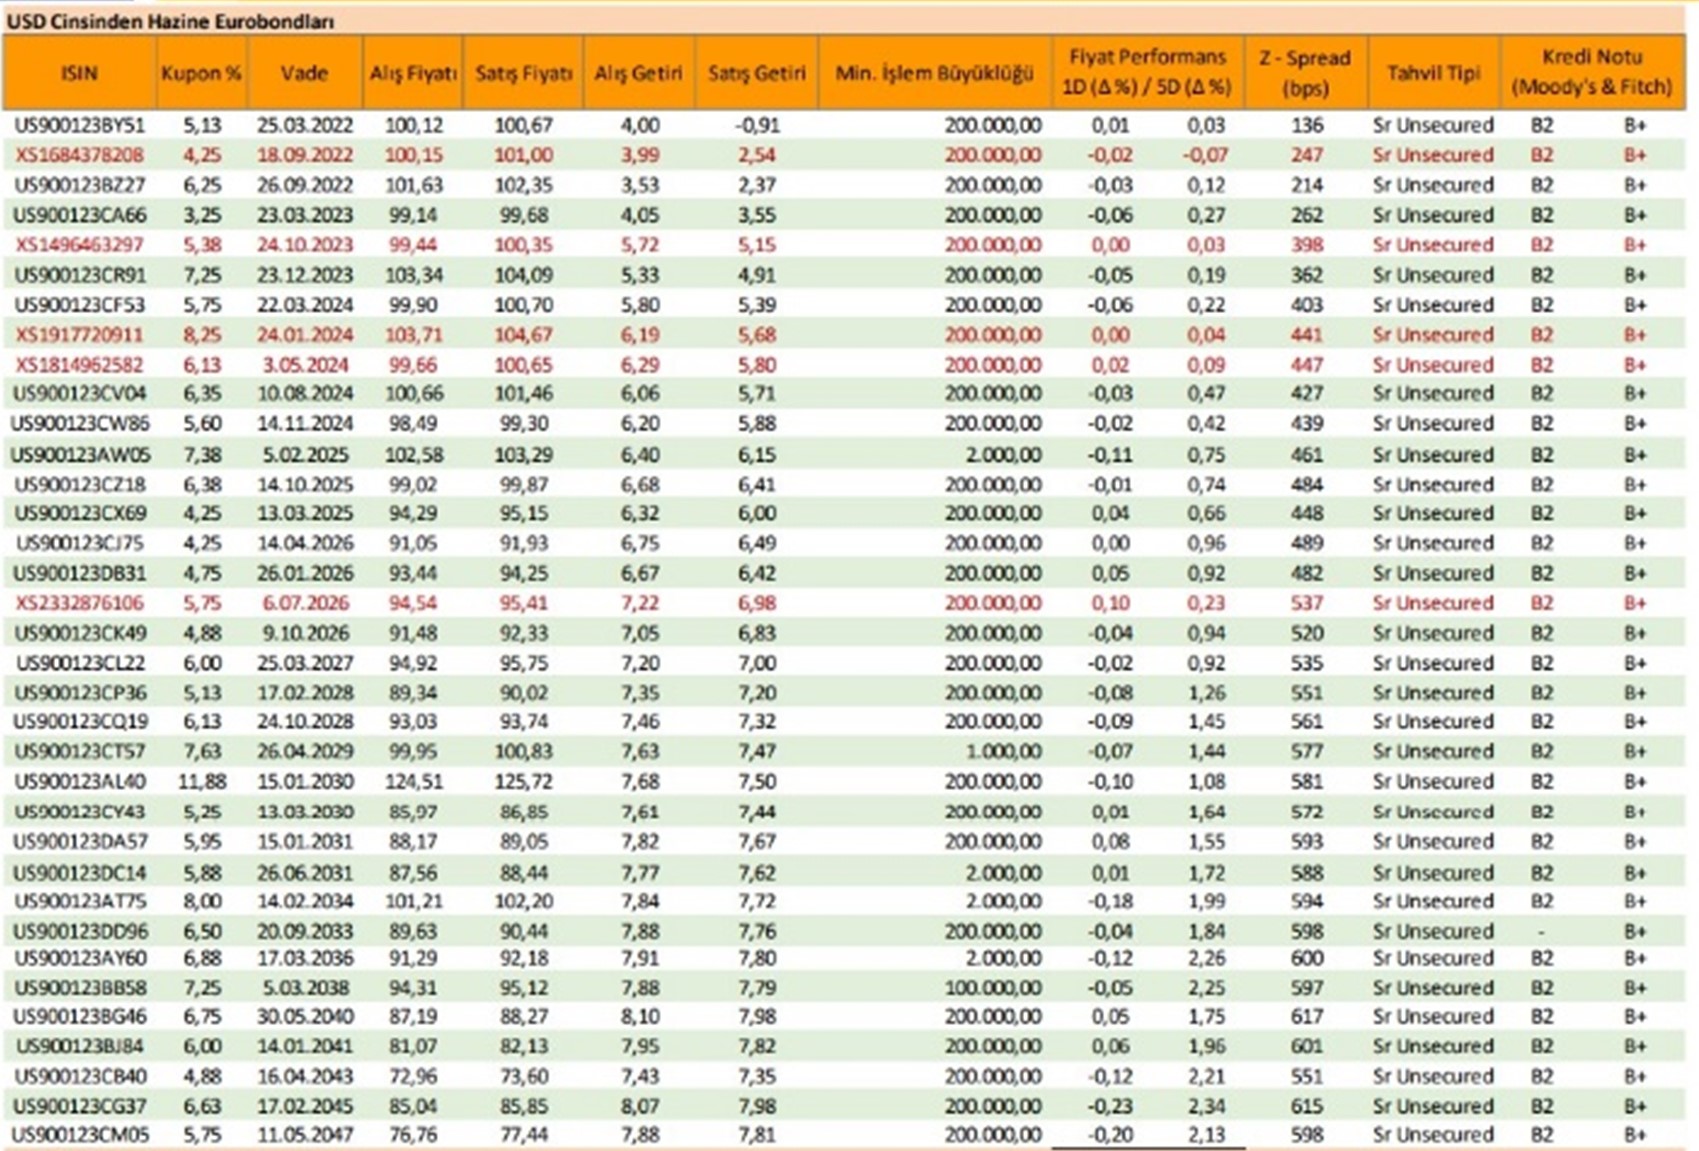Click the 5D performance value 2,34

[x=1207, y=1106]
